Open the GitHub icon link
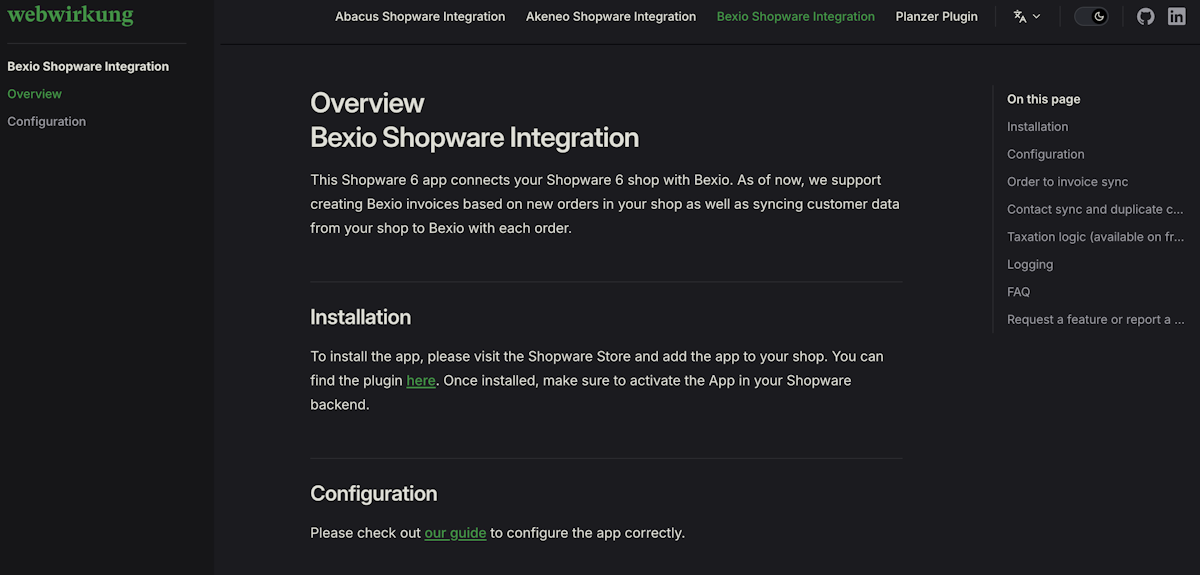Screen dimensions: 1200x575 (x=1146, y=16)
